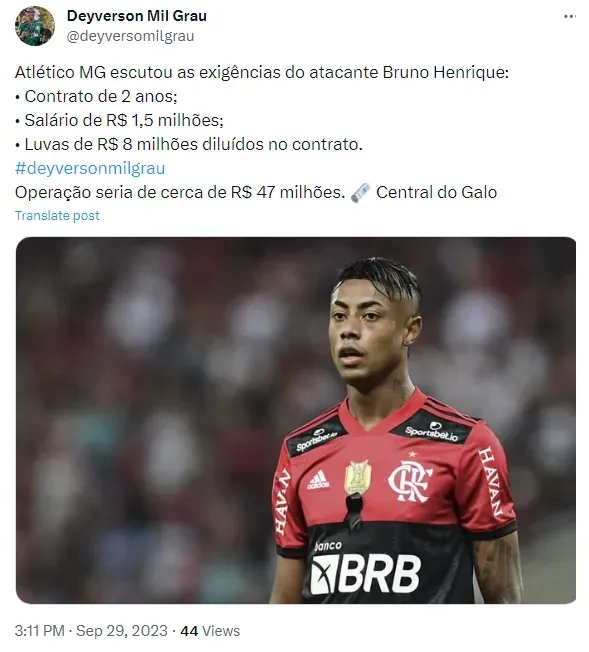Click the first line of tweet text
Viewport: 589px width, 652px height.
262,73
